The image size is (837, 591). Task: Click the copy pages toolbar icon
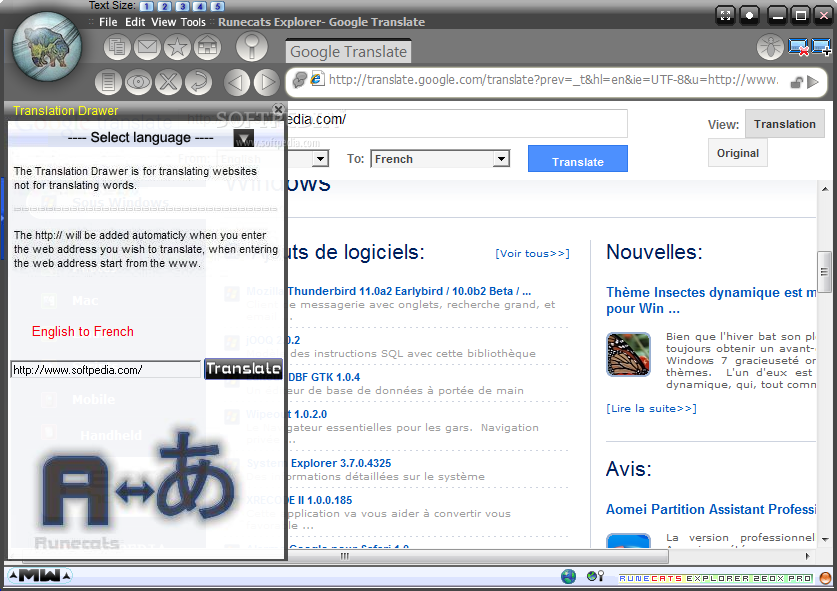tap(117, 47)
